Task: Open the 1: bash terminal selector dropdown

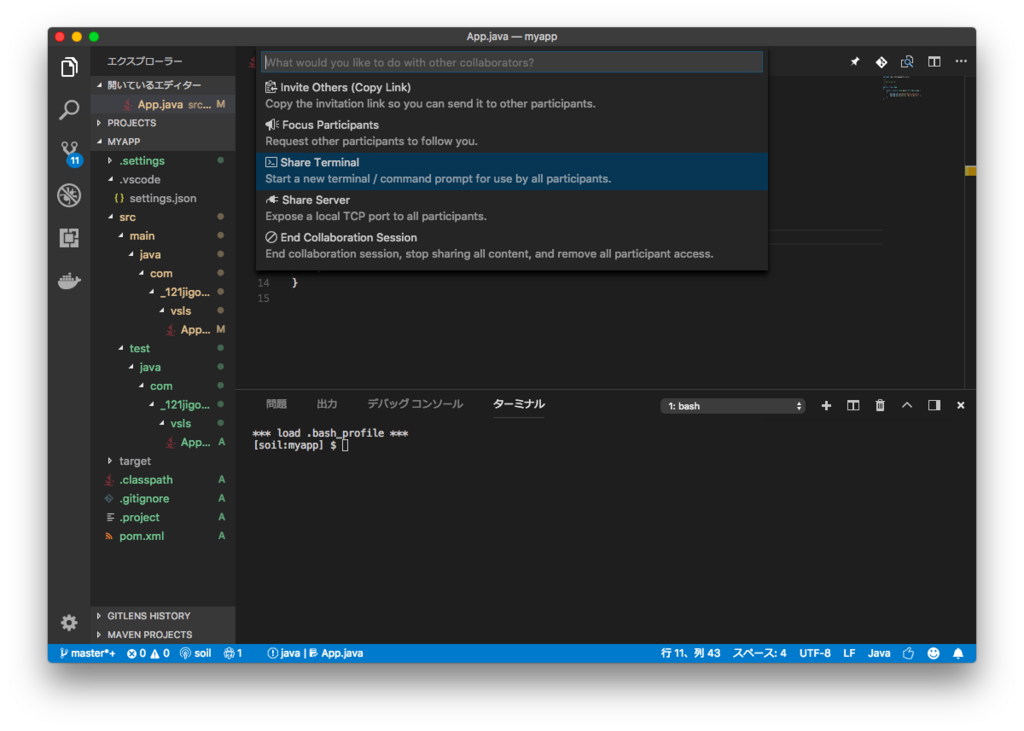Action: click(733, 406)
